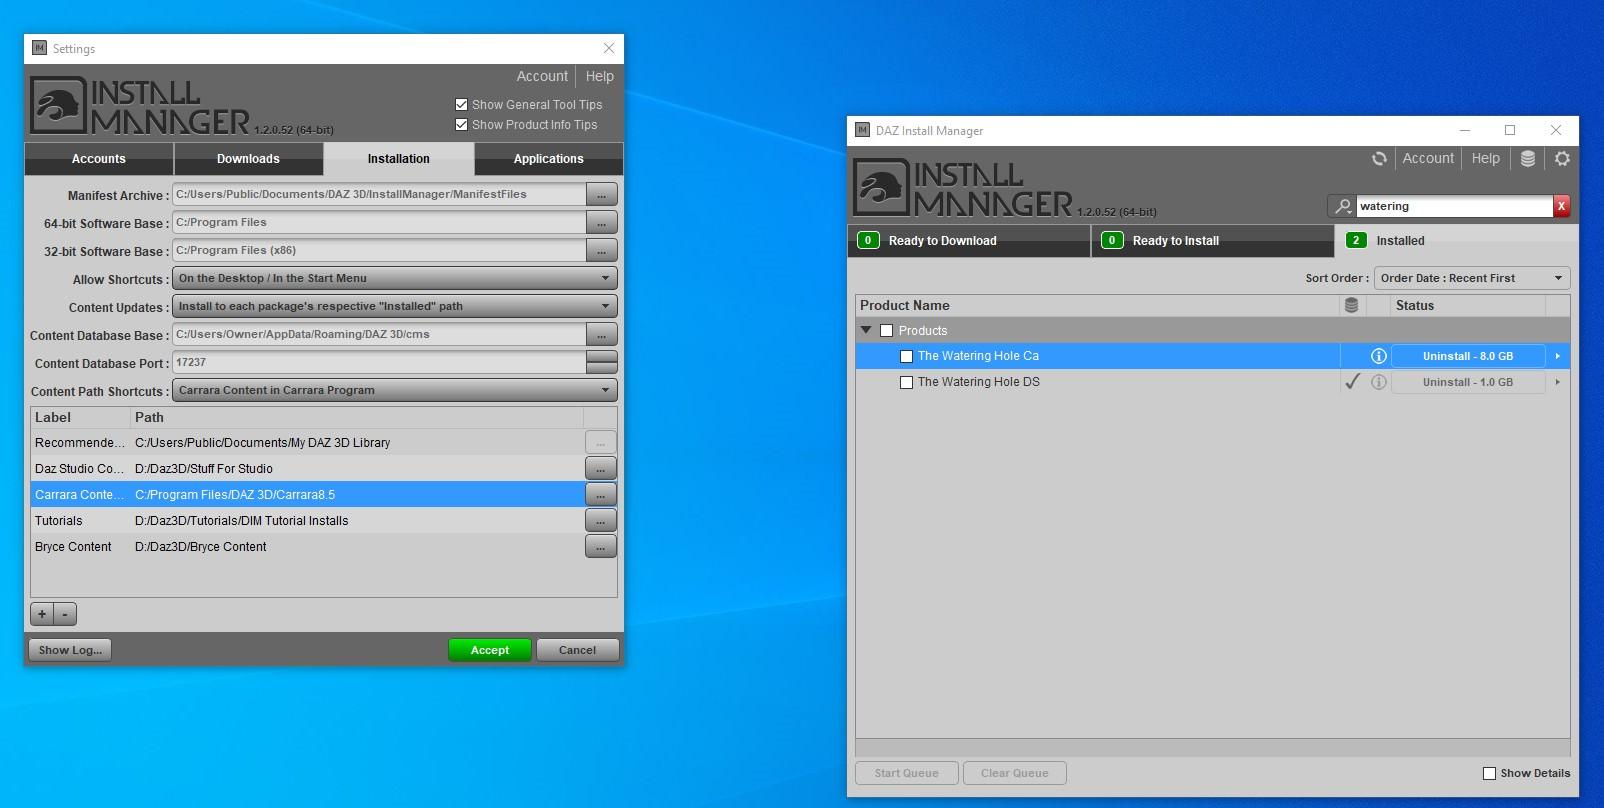Click the Content Database Port field
This screenshot has width=1604, height=808.
pos(379,362)
